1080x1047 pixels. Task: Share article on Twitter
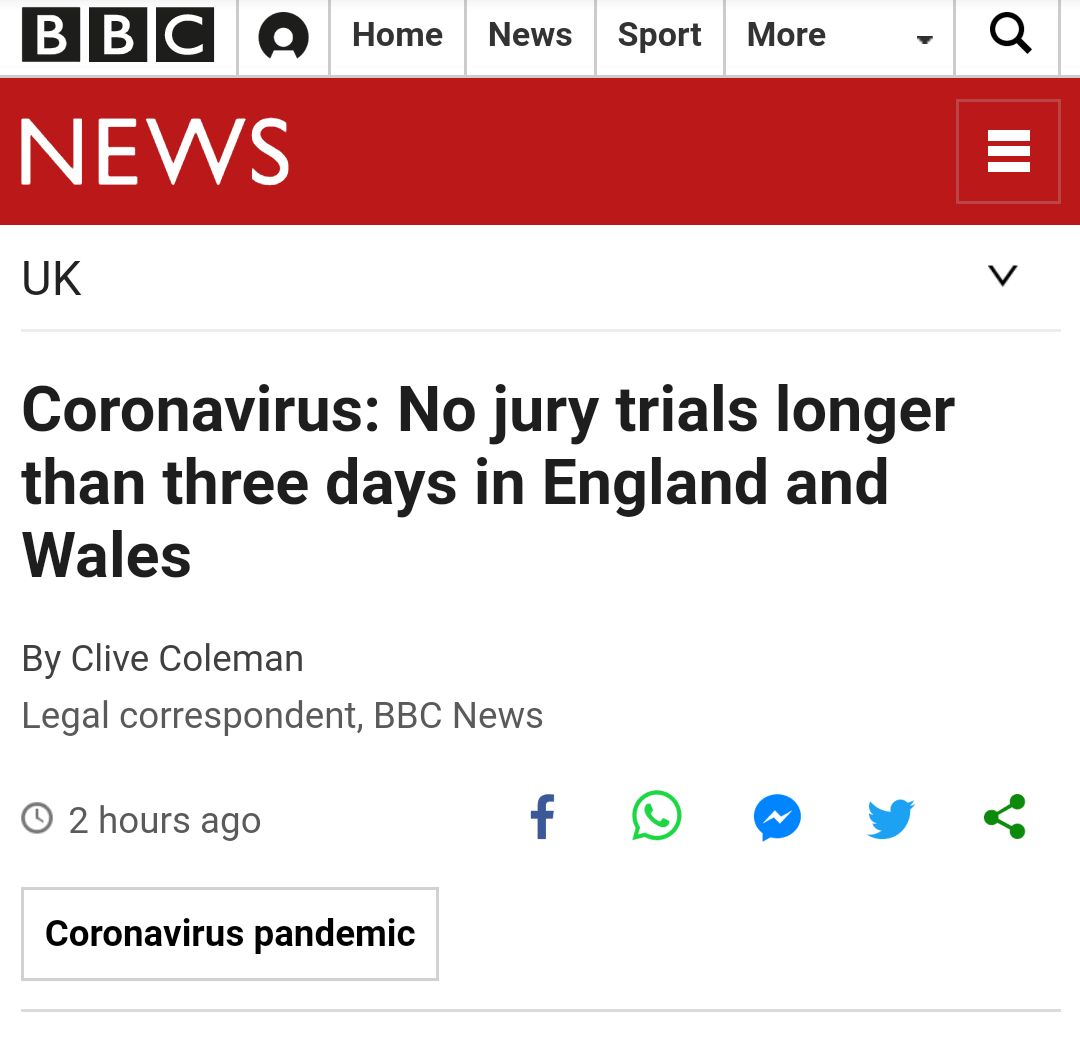point(890,818)
